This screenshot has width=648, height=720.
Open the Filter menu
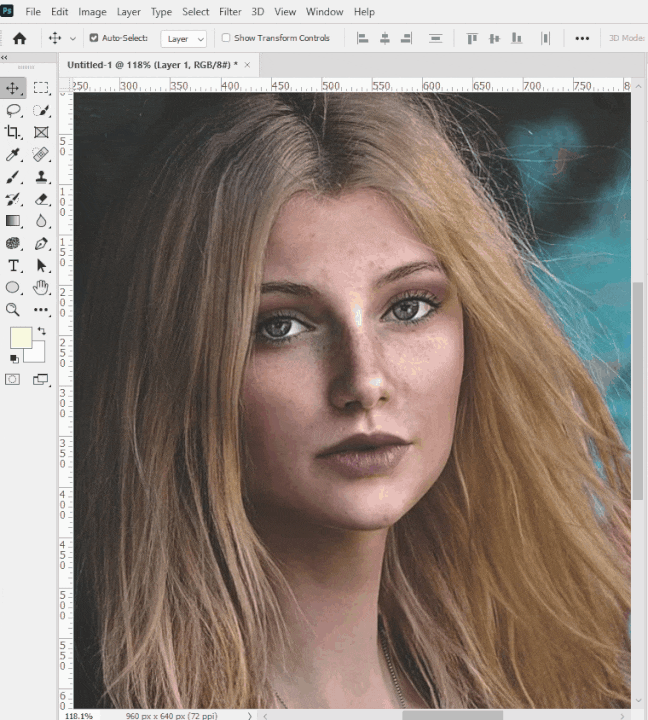[230, 12]
